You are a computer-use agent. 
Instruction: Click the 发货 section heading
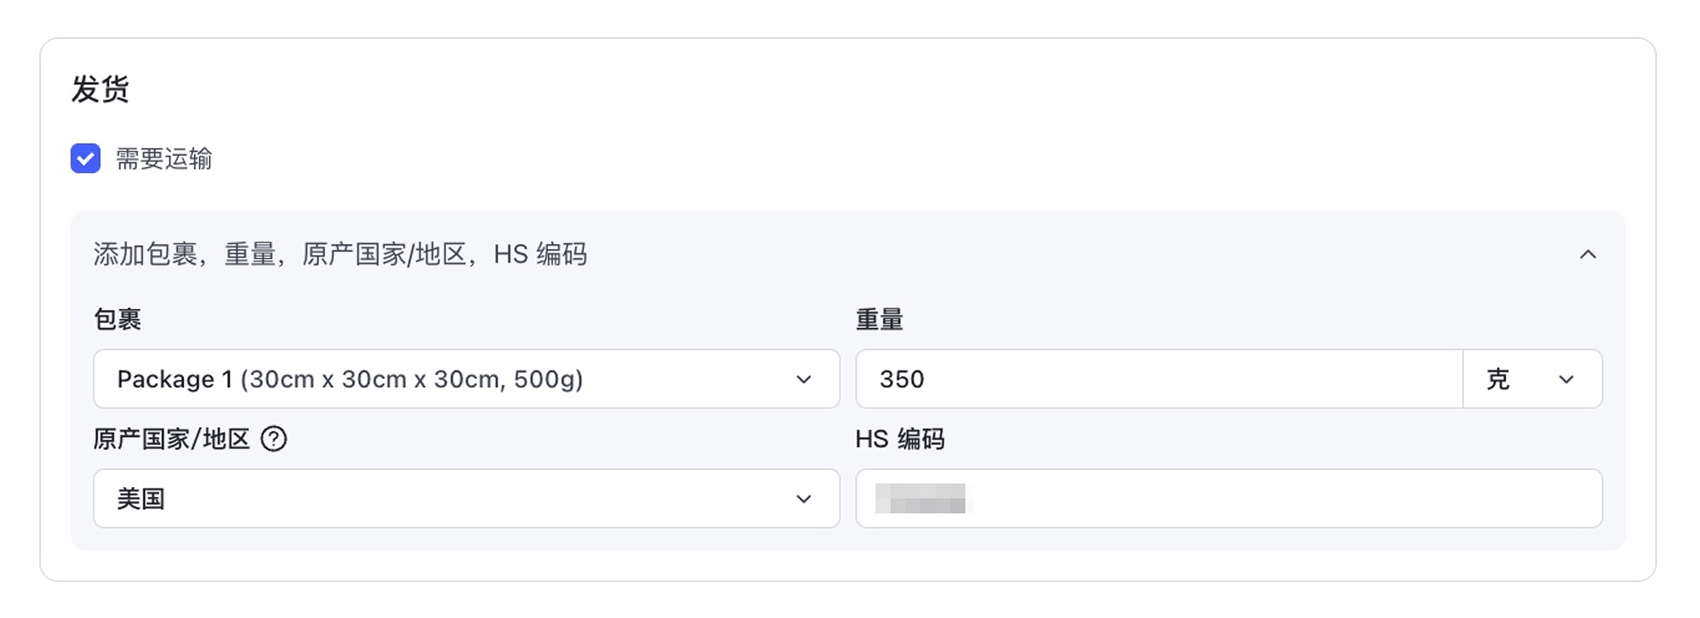[100, 89]
